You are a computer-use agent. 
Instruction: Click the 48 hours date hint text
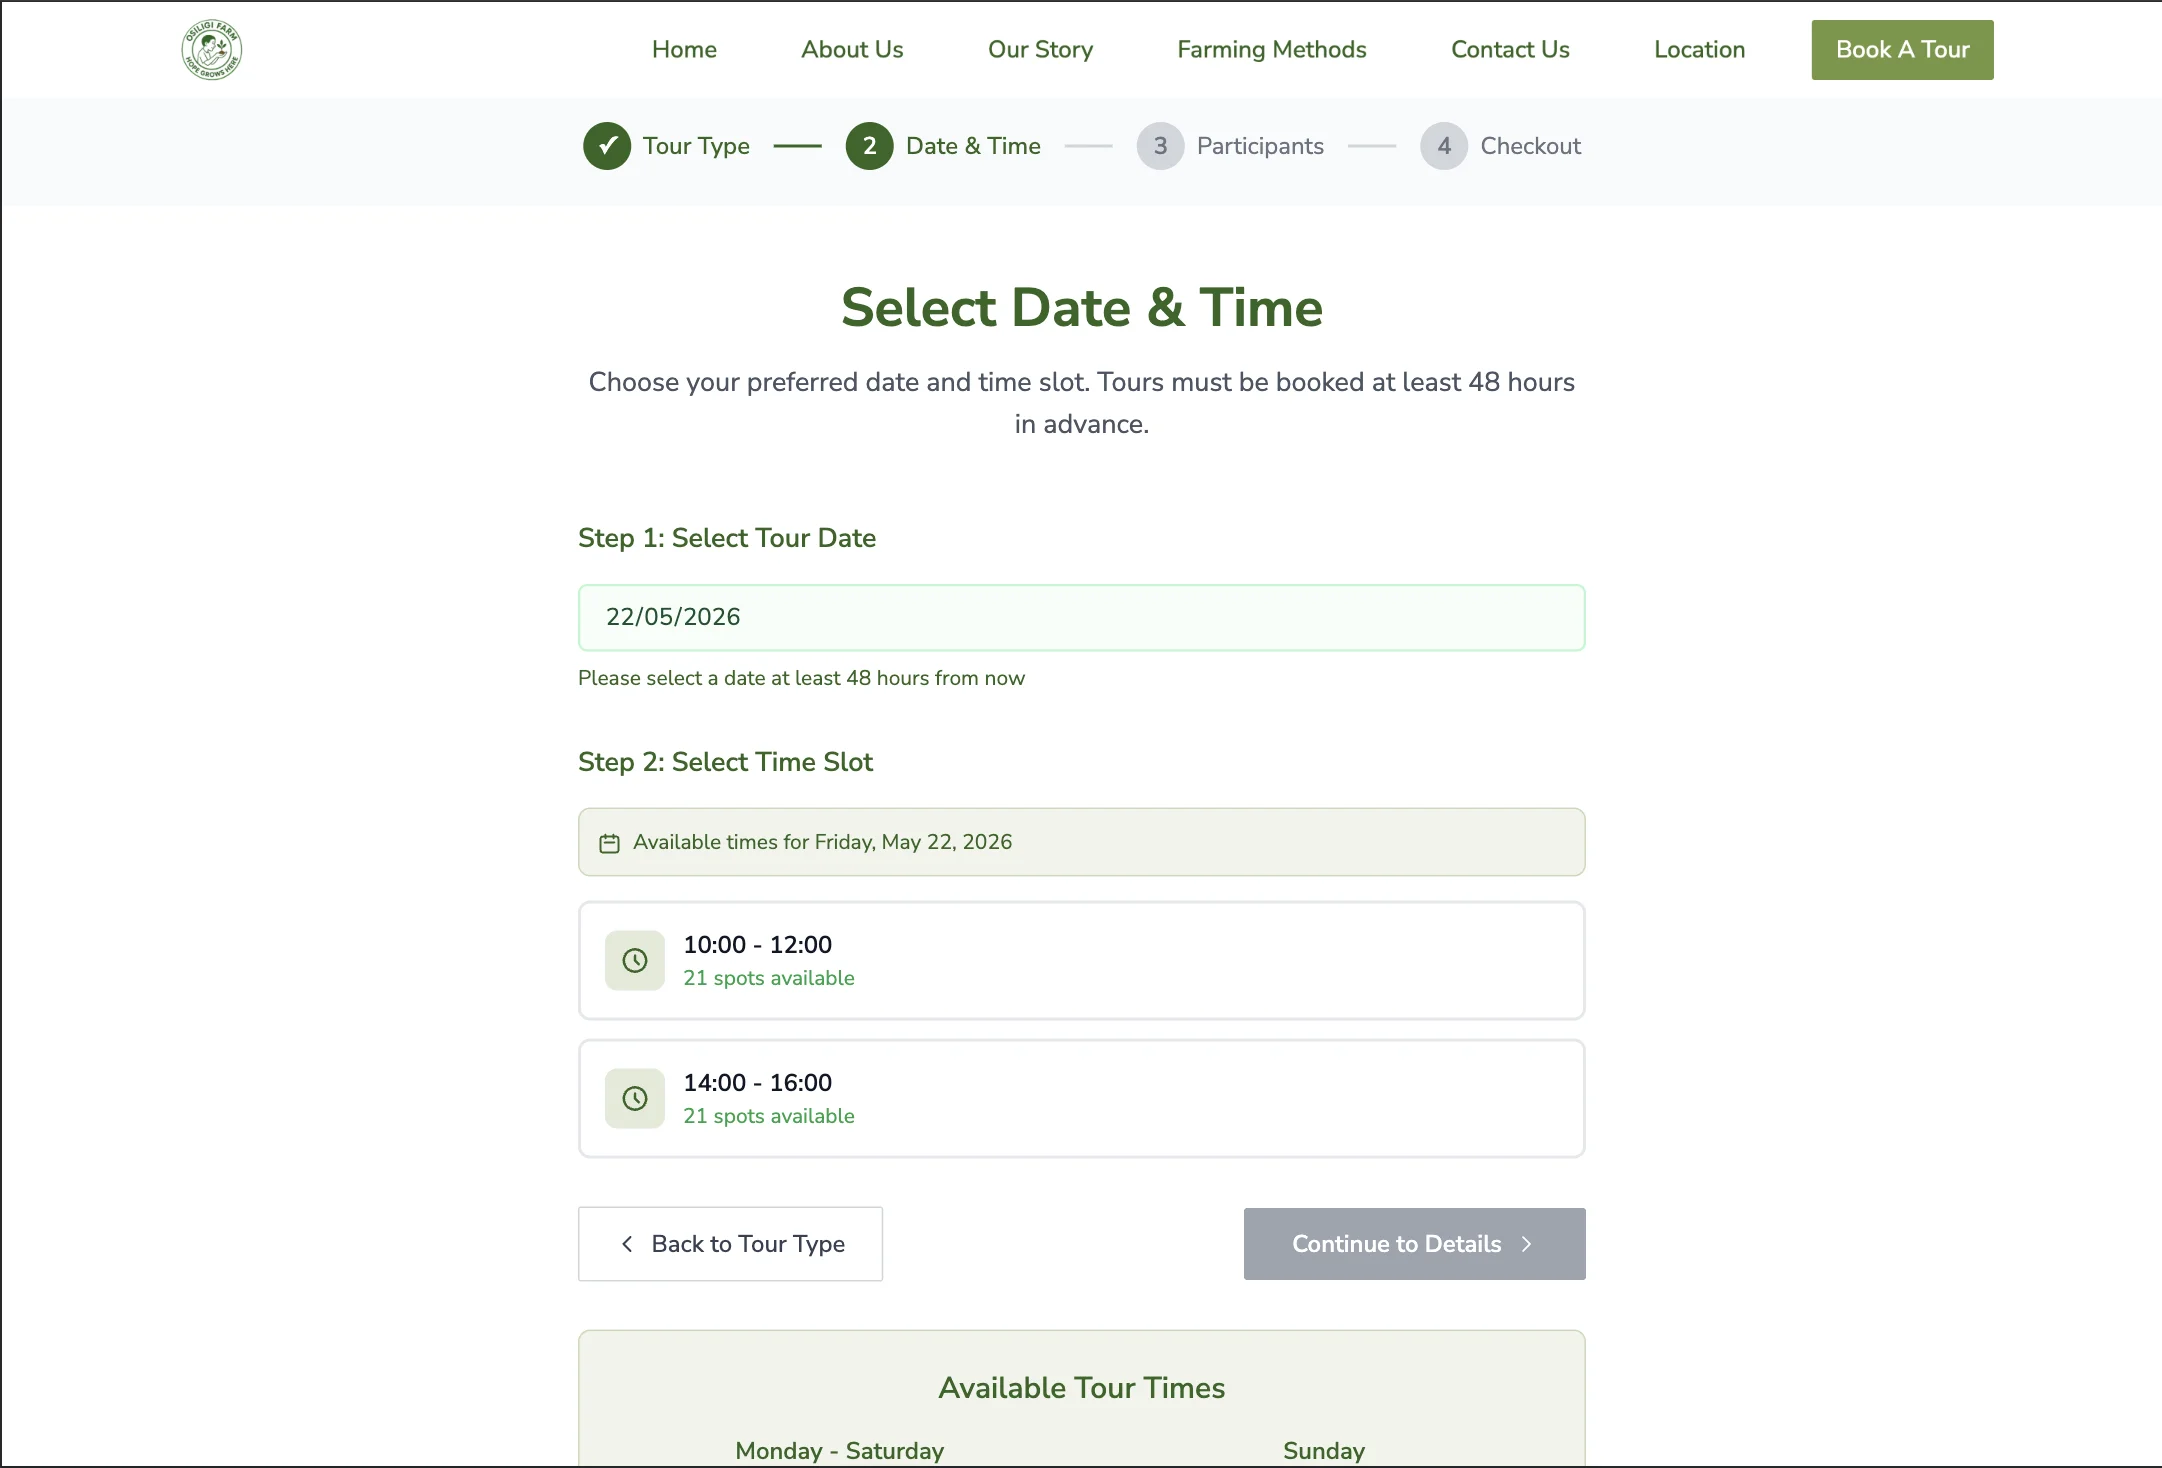point(801,678)
